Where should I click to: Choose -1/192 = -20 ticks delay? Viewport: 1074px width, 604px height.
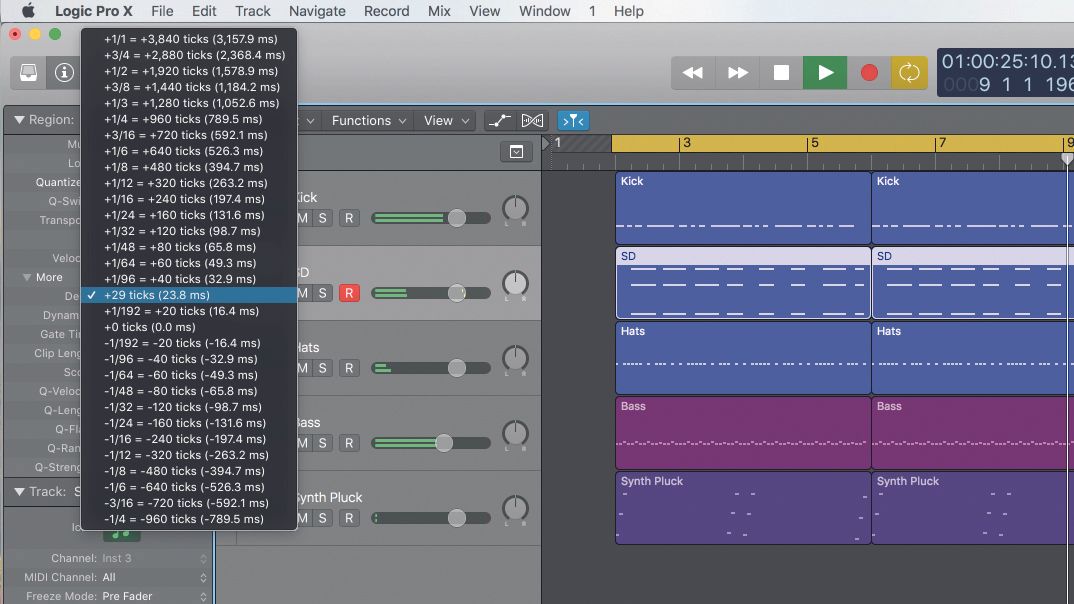pos(189,343)
